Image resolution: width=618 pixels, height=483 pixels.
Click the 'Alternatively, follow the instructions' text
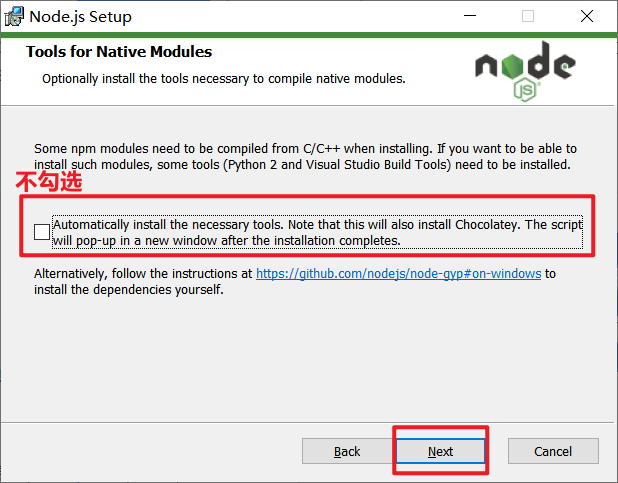(x=143, y=274)
